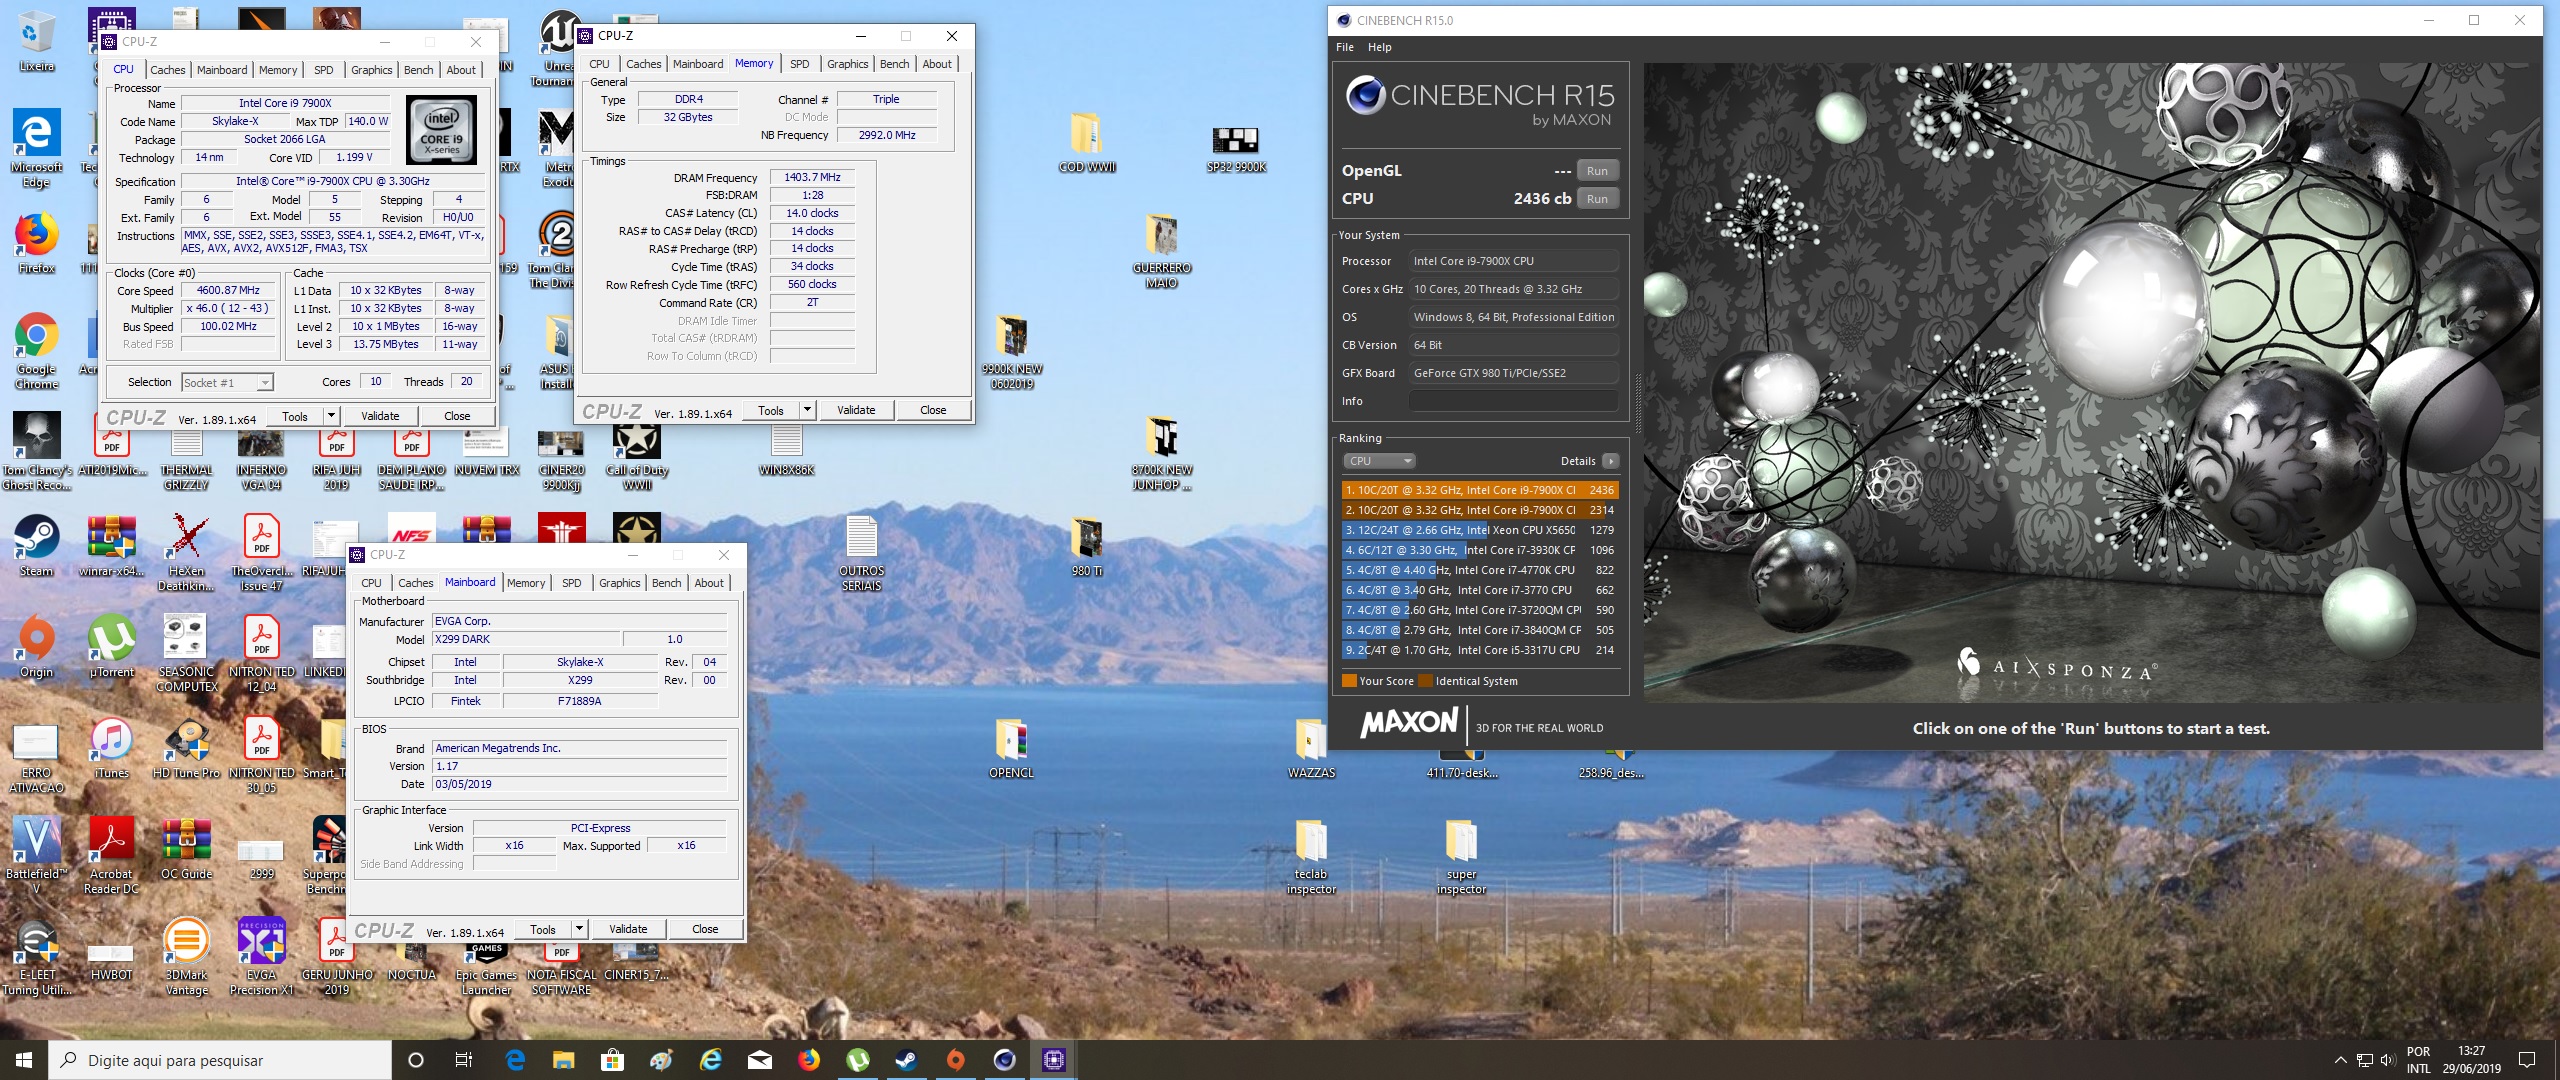Switch to Mainboard tab in first CPU-Z window

222,70
